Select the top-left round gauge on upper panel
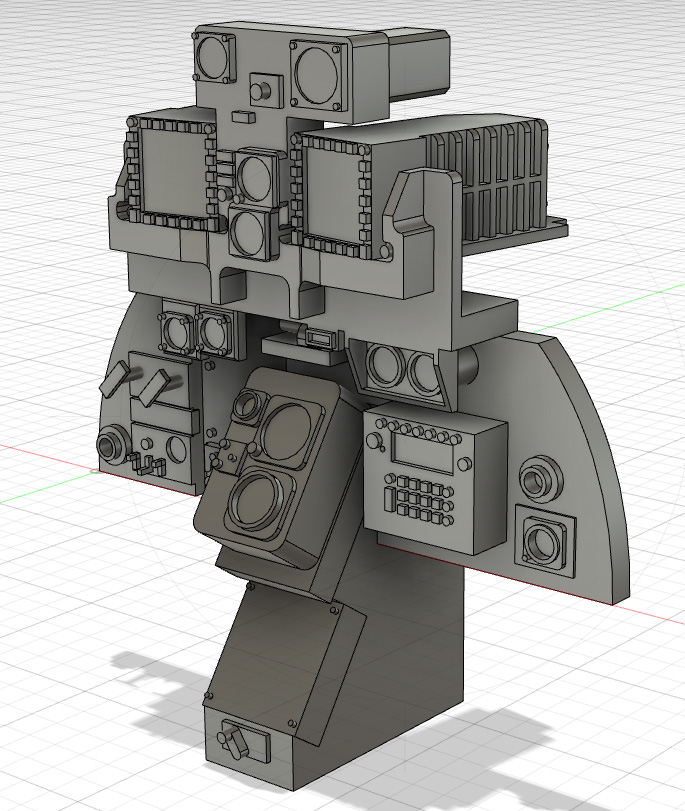 pos(213,56)
